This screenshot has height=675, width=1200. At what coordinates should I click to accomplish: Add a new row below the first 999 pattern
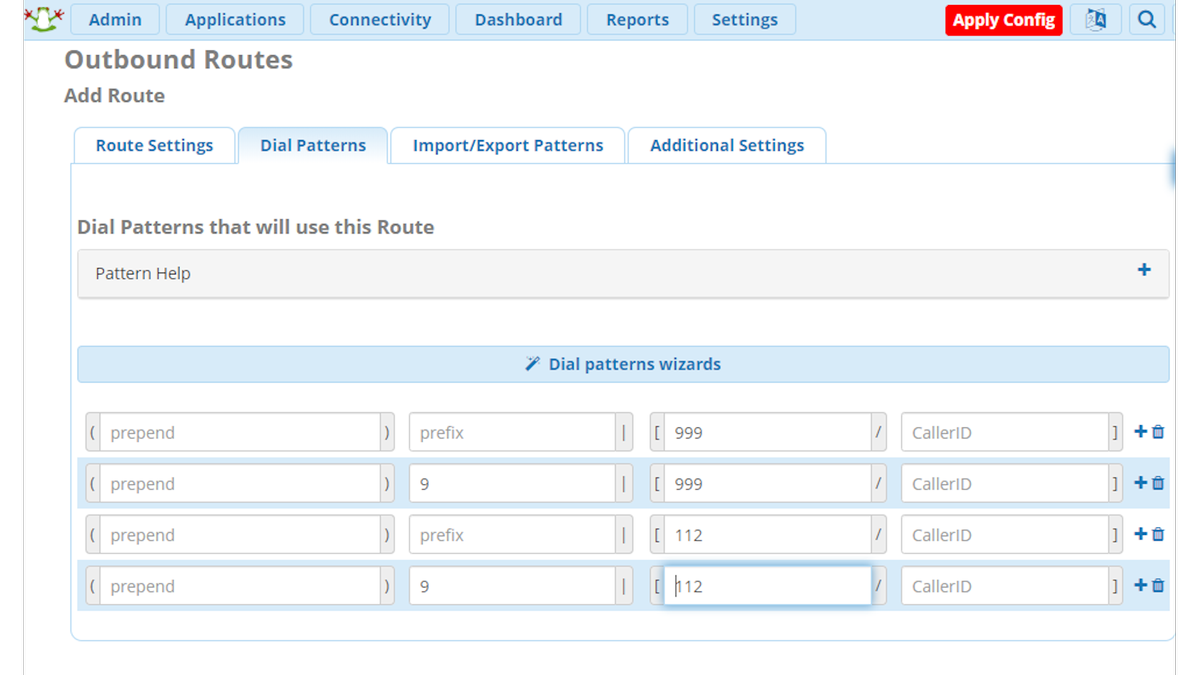click(1141, 431)
